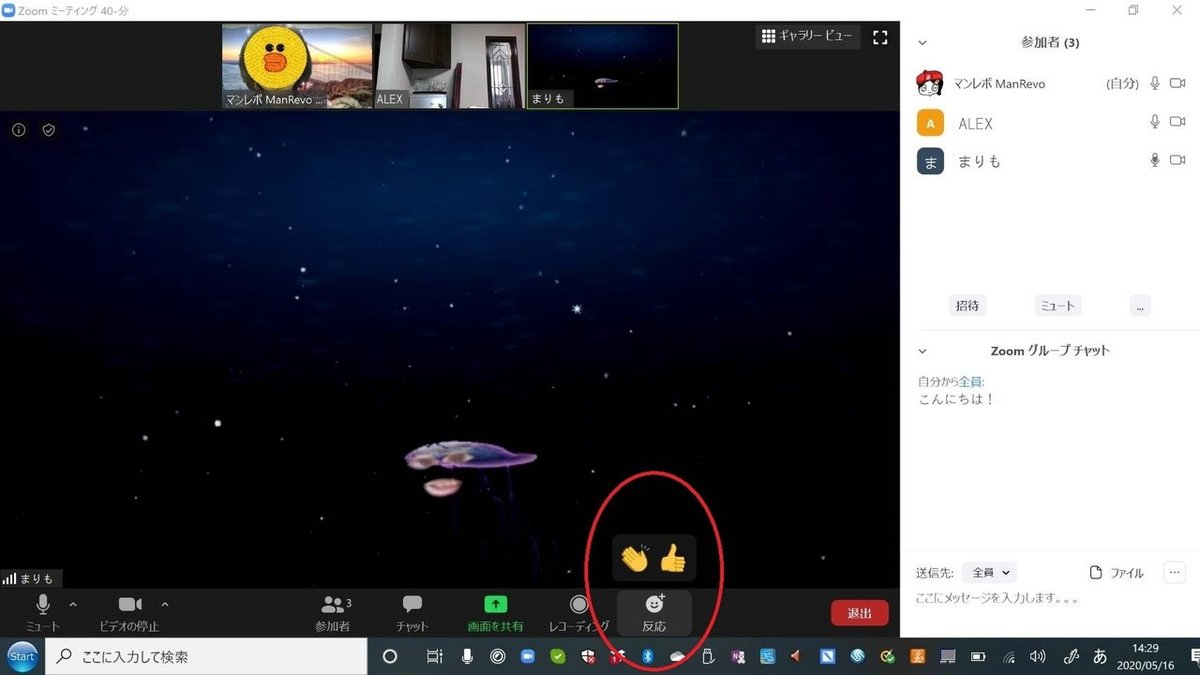The image size is (1200, 675).
Task: Toggle camera icon on まりも row
Action: point(1177,160)
